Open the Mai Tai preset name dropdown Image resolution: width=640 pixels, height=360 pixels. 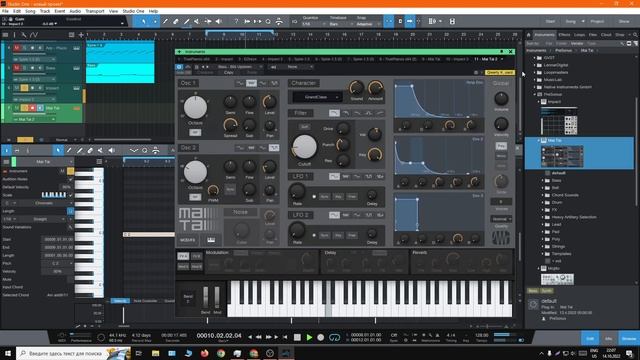(240, 67)
